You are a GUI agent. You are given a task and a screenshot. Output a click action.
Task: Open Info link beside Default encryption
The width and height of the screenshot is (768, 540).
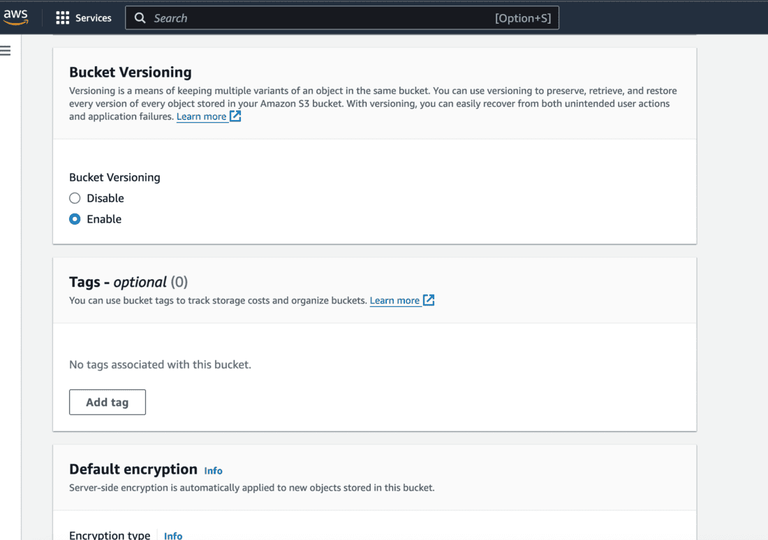click(x=213, y=471)
